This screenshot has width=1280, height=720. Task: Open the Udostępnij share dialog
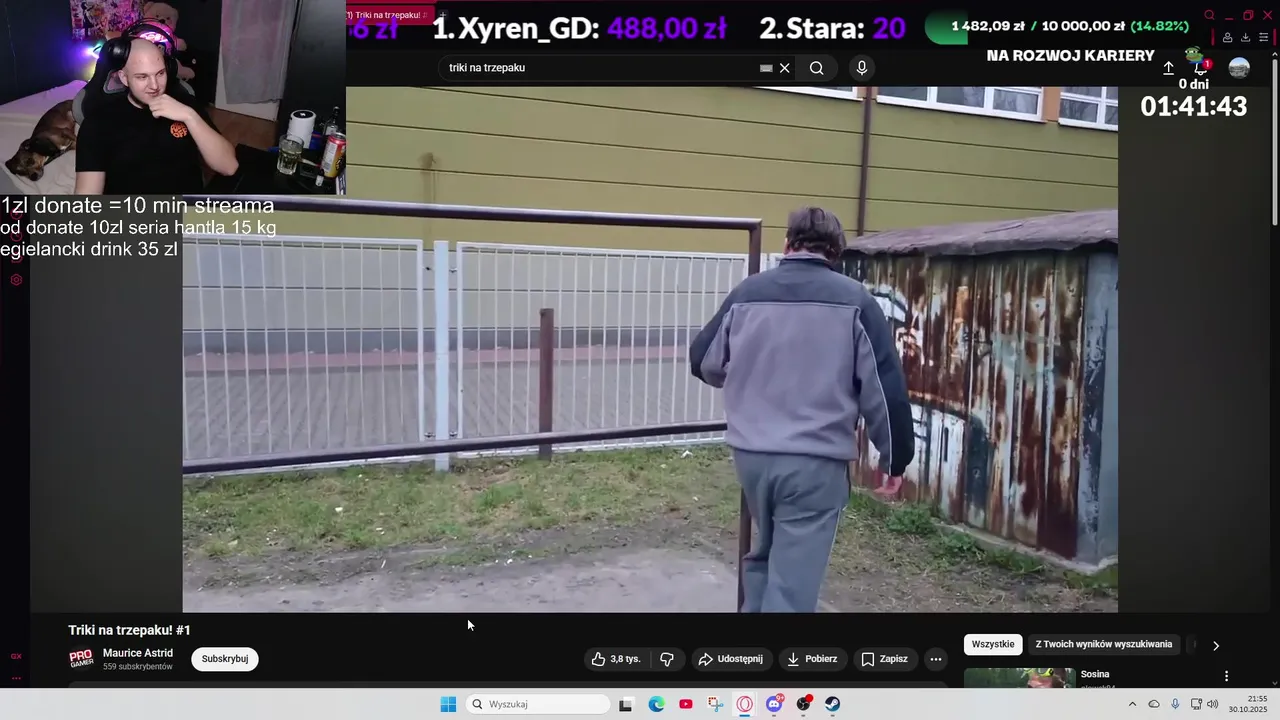(730, 659)
